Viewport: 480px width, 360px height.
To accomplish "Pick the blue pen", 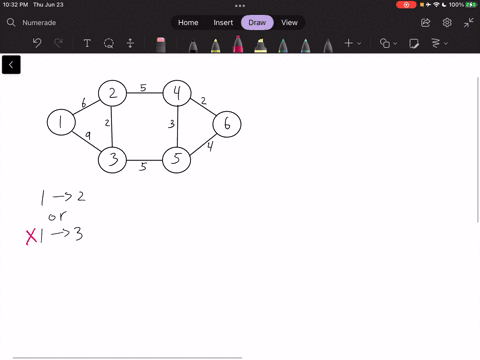I will (x=305, y=46).
